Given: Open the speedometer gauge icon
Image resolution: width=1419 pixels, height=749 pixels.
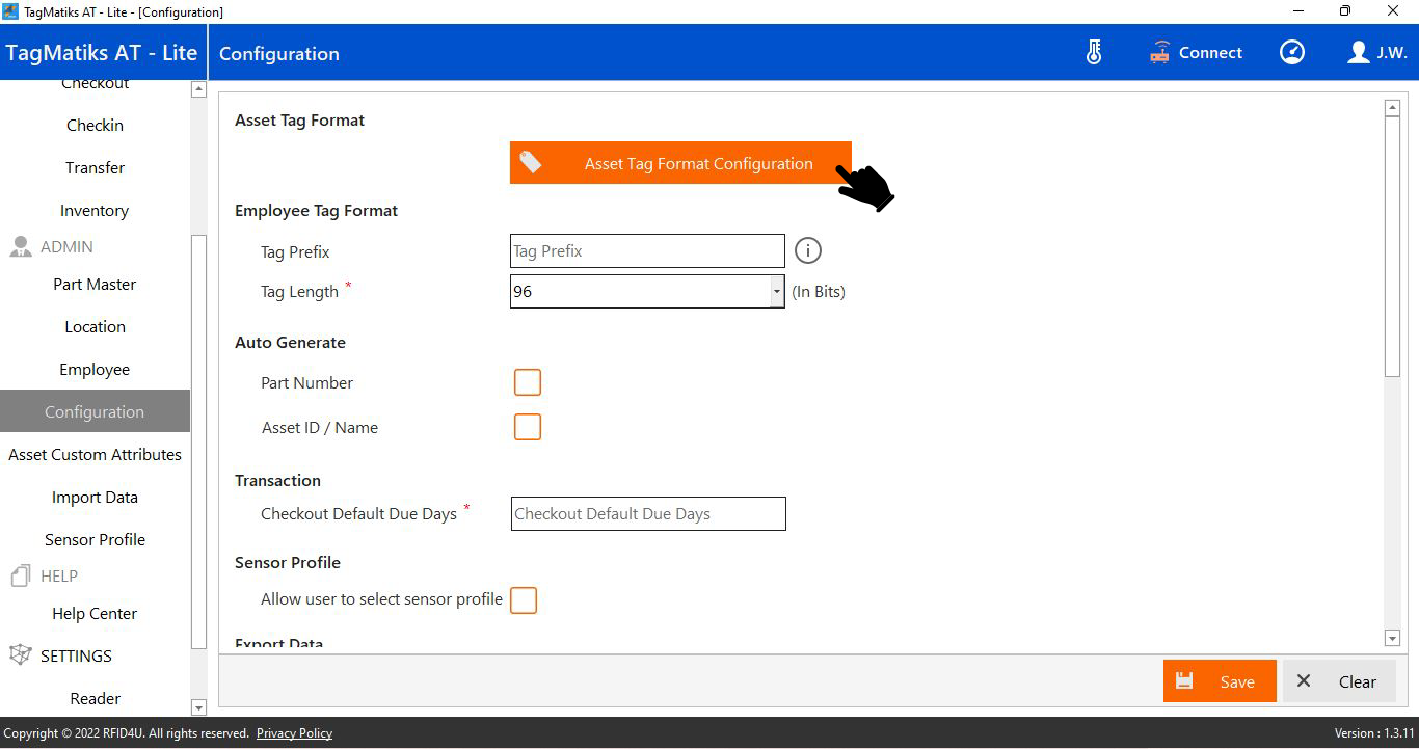Looking at the screenshot, I should pos(1292,53).
